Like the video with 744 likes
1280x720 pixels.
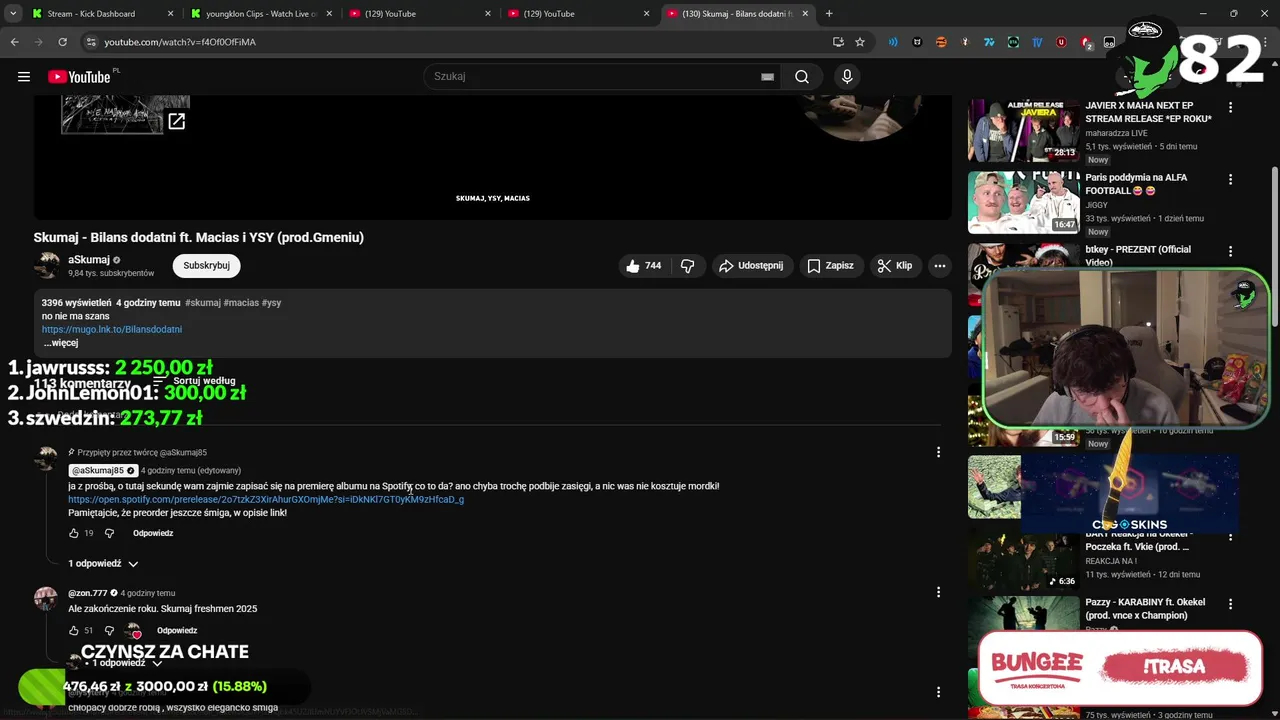click(x=643, y=266)
